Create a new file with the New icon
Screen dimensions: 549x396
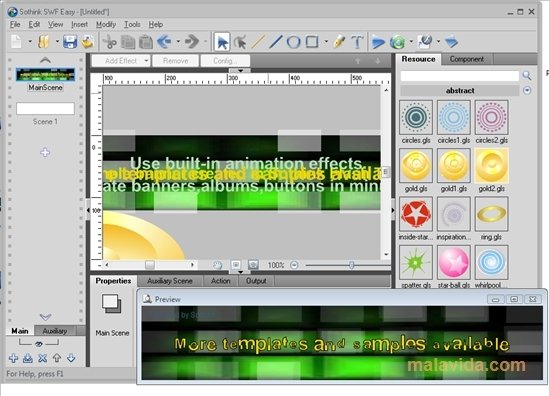click(x=16, y=42)
